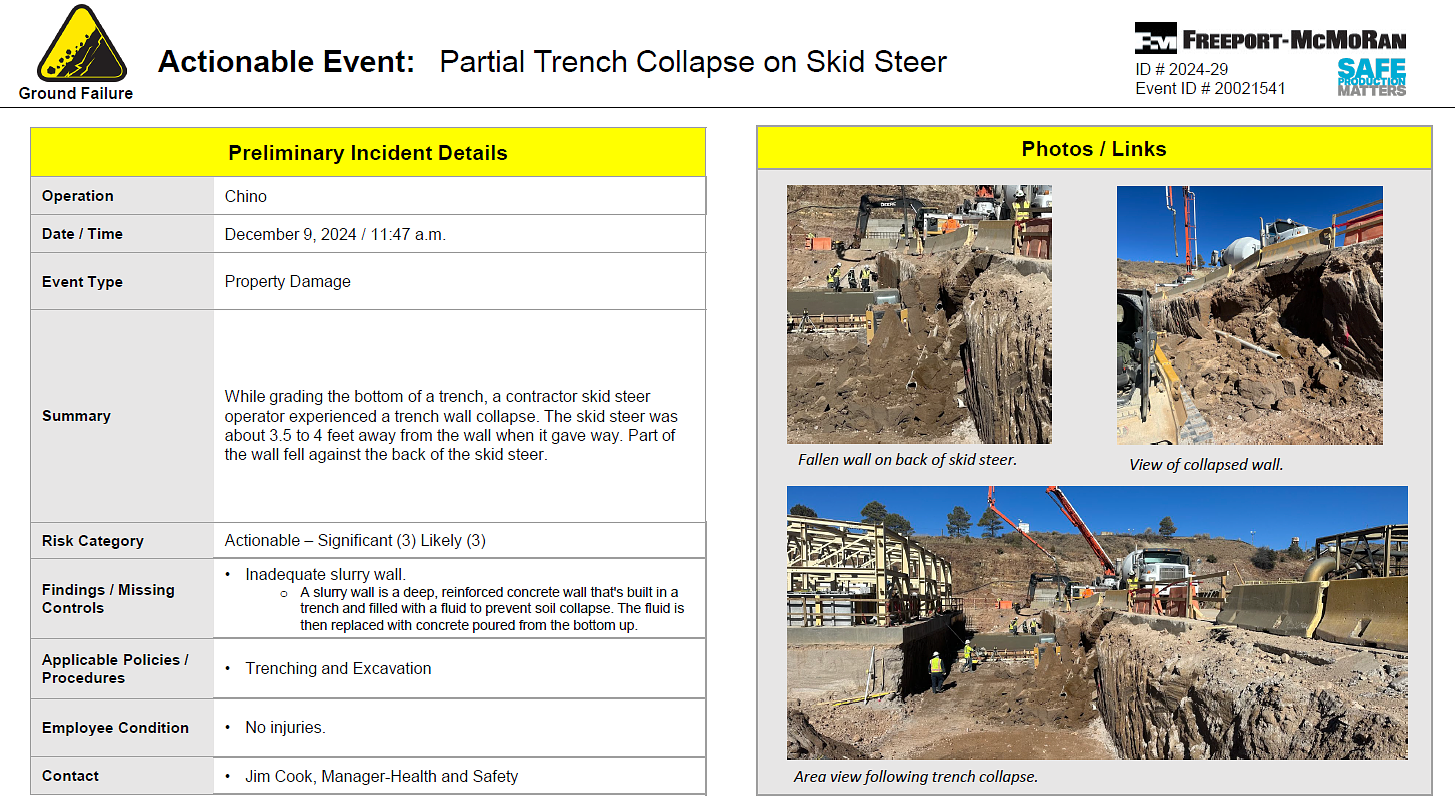
Task: Click the Freeport-McMoRan company logo
Action: click(x=1270, y=39)
